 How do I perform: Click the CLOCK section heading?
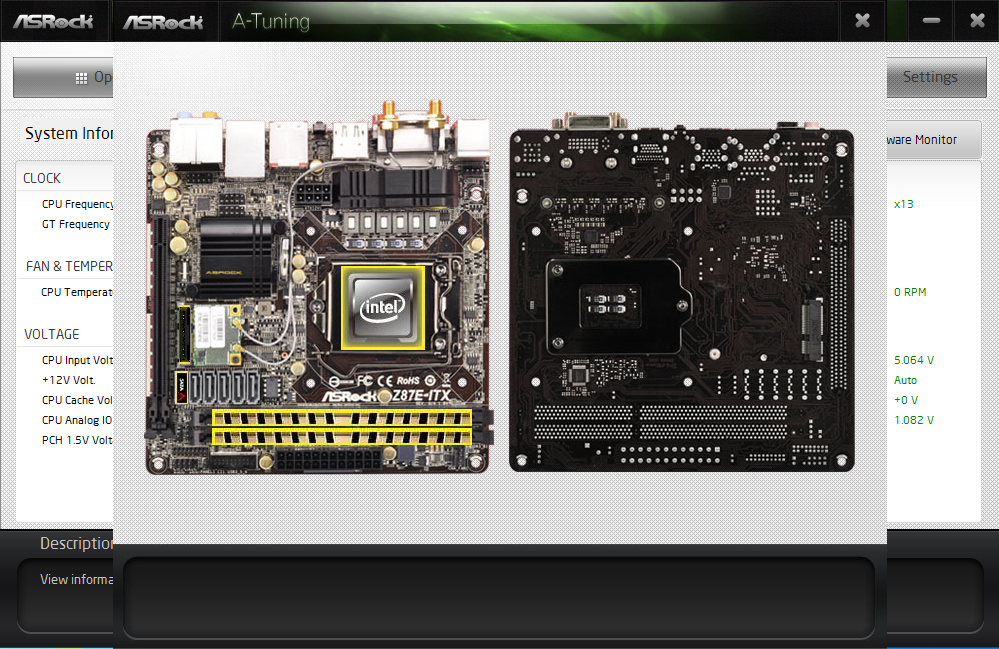pos(42,178)
